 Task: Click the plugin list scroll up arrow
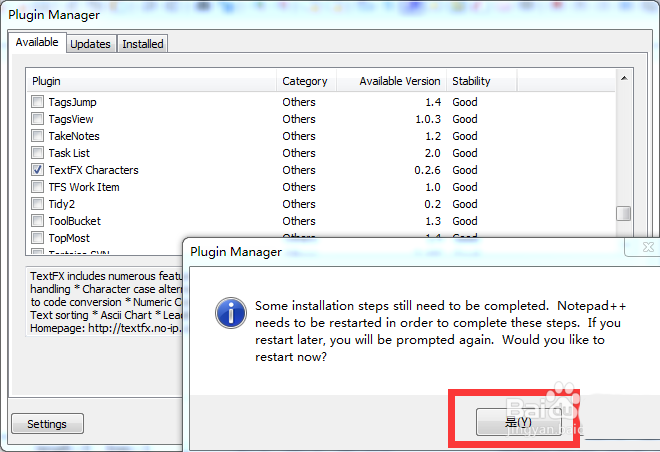coord(624,78)
